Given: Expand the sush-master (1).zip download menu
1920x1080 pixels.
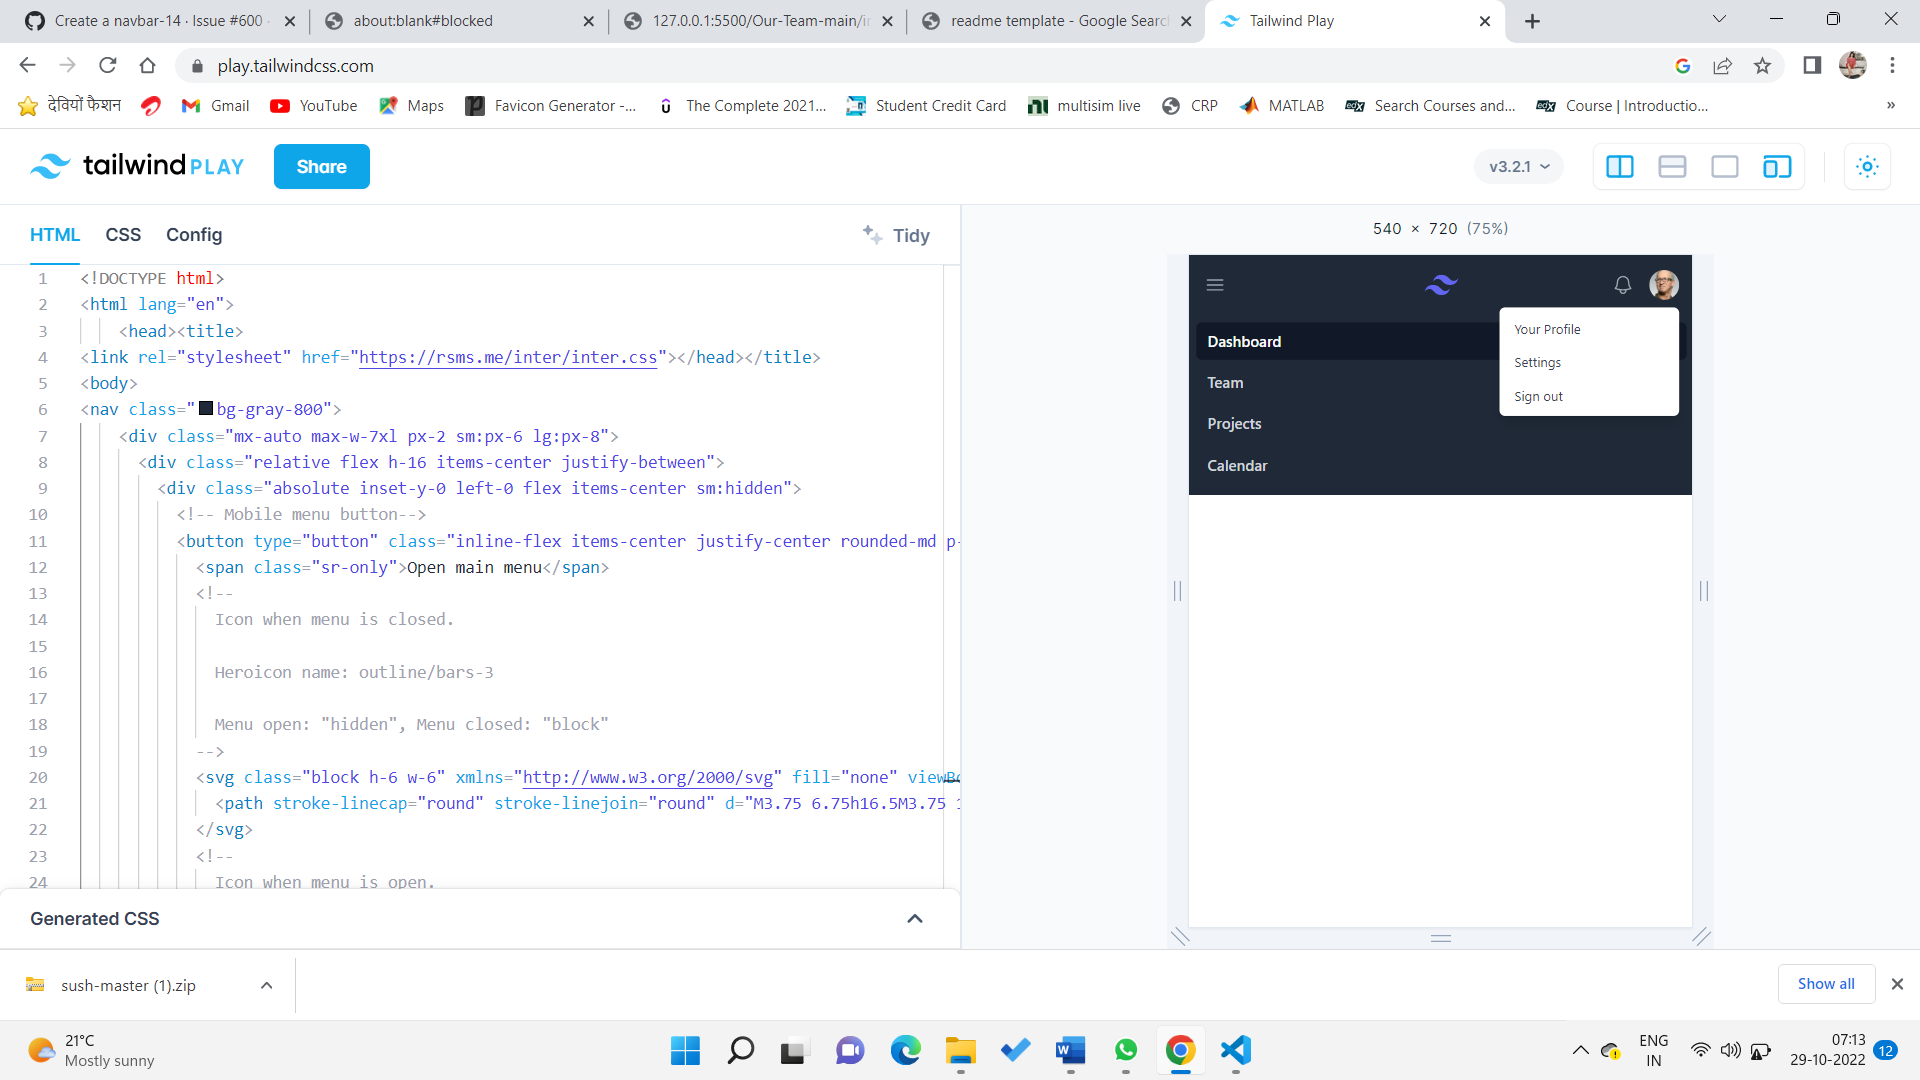Looking at the screenshot, I should pos(266,985).
